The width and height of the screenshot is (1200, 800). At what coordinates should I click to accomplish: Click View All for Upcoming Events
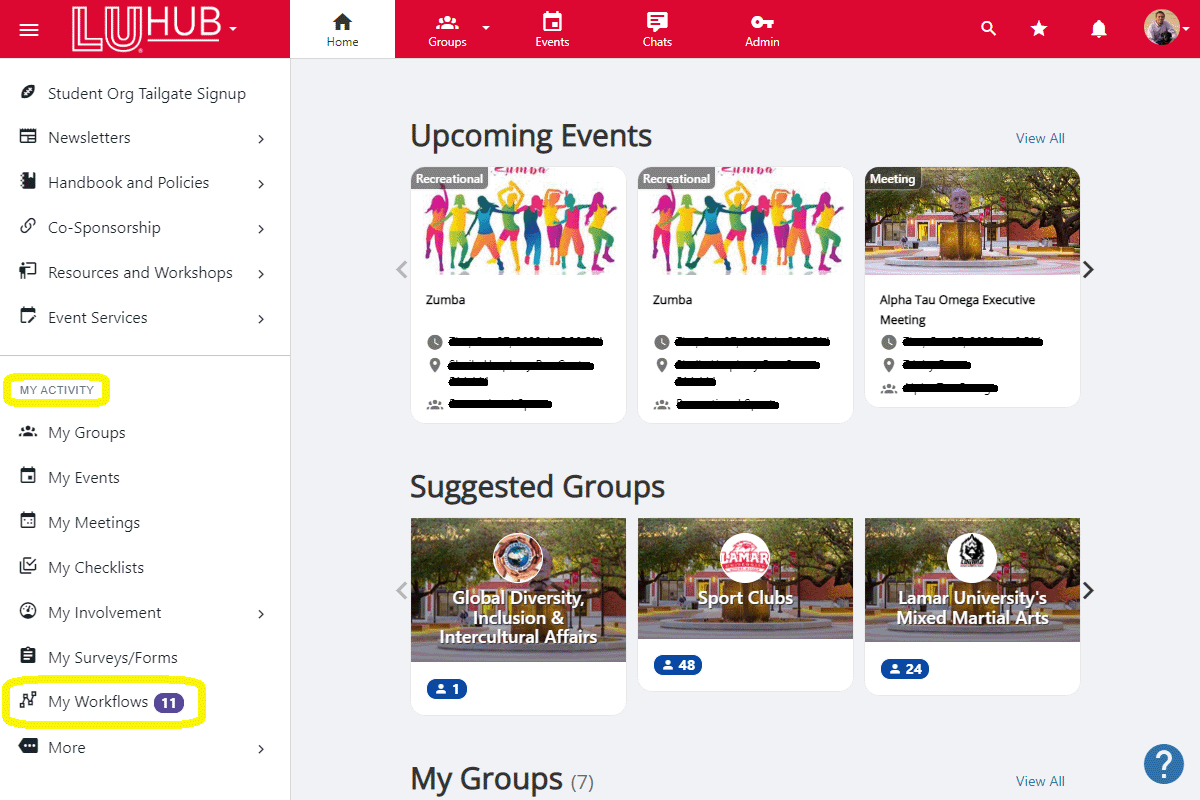1040,138
